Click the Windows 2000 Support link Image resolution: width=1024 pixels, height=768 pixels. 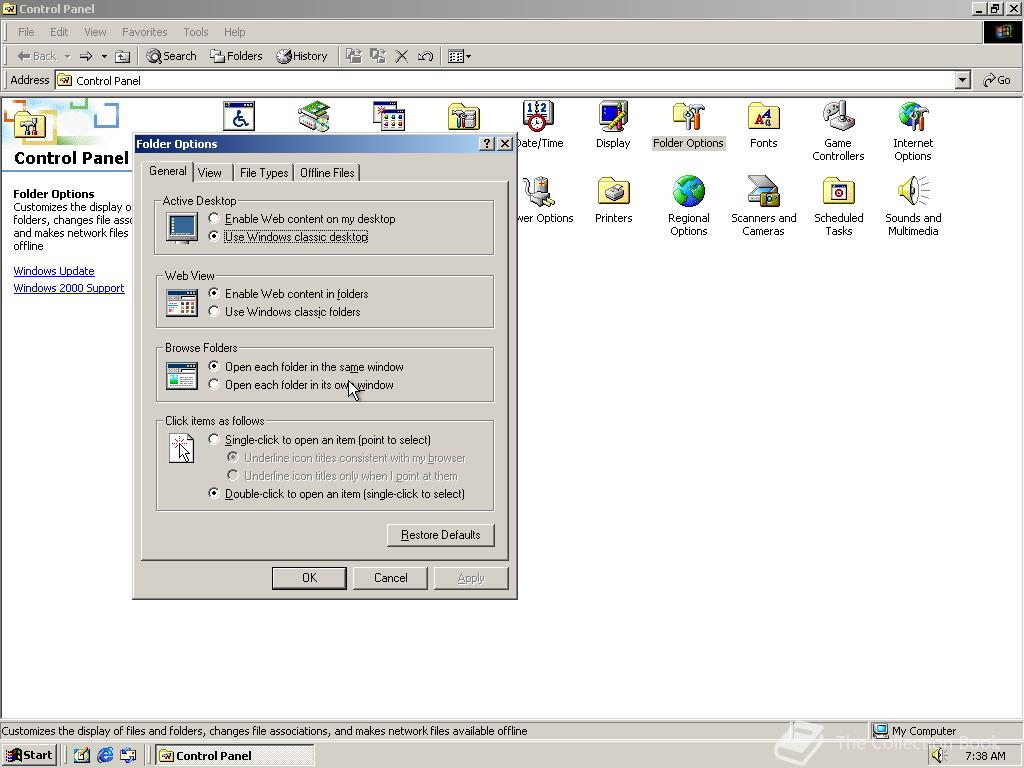coord(69,288)
